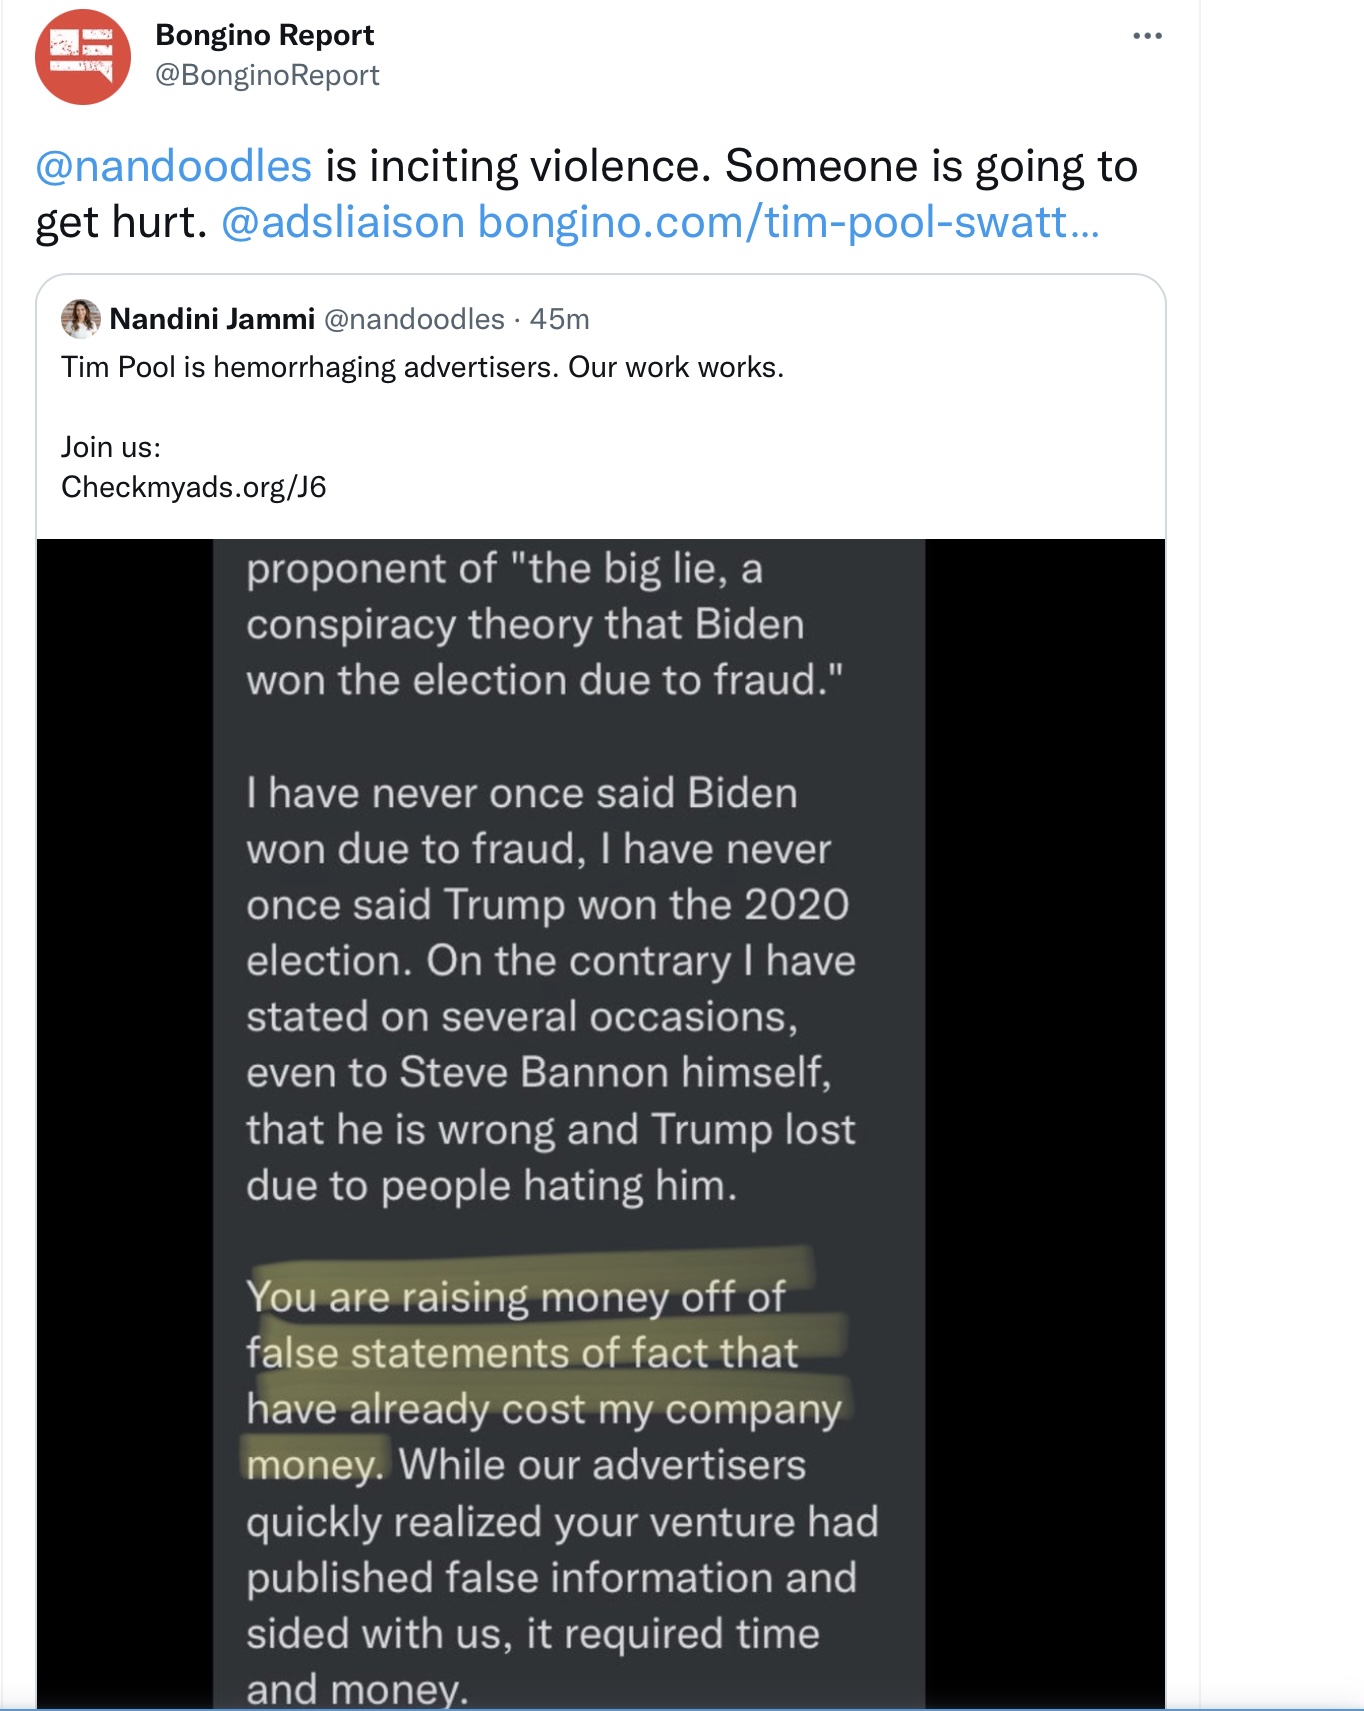The height and width of the screenshot is (1711, 1364).
Task: Click the @nandoodles mention in the tweet text
Action: [x=174, y=166]
